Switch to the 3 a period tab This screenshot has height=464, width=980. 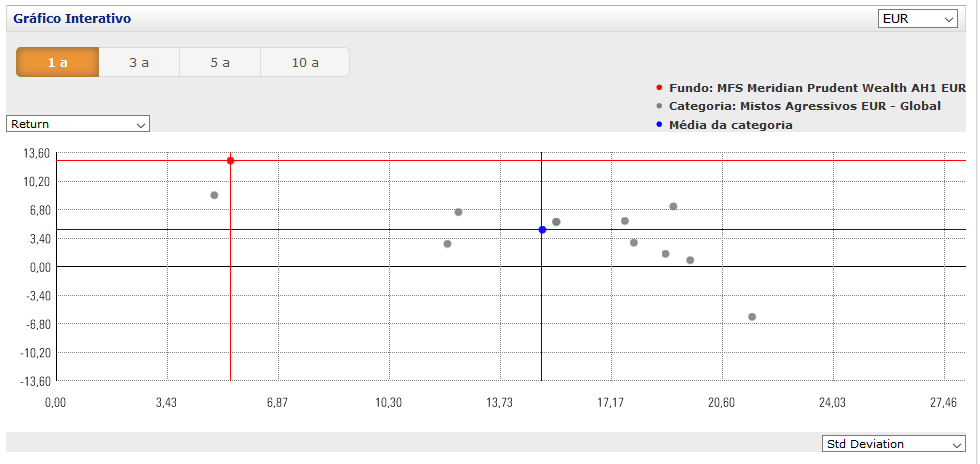(x=139, y=62)
